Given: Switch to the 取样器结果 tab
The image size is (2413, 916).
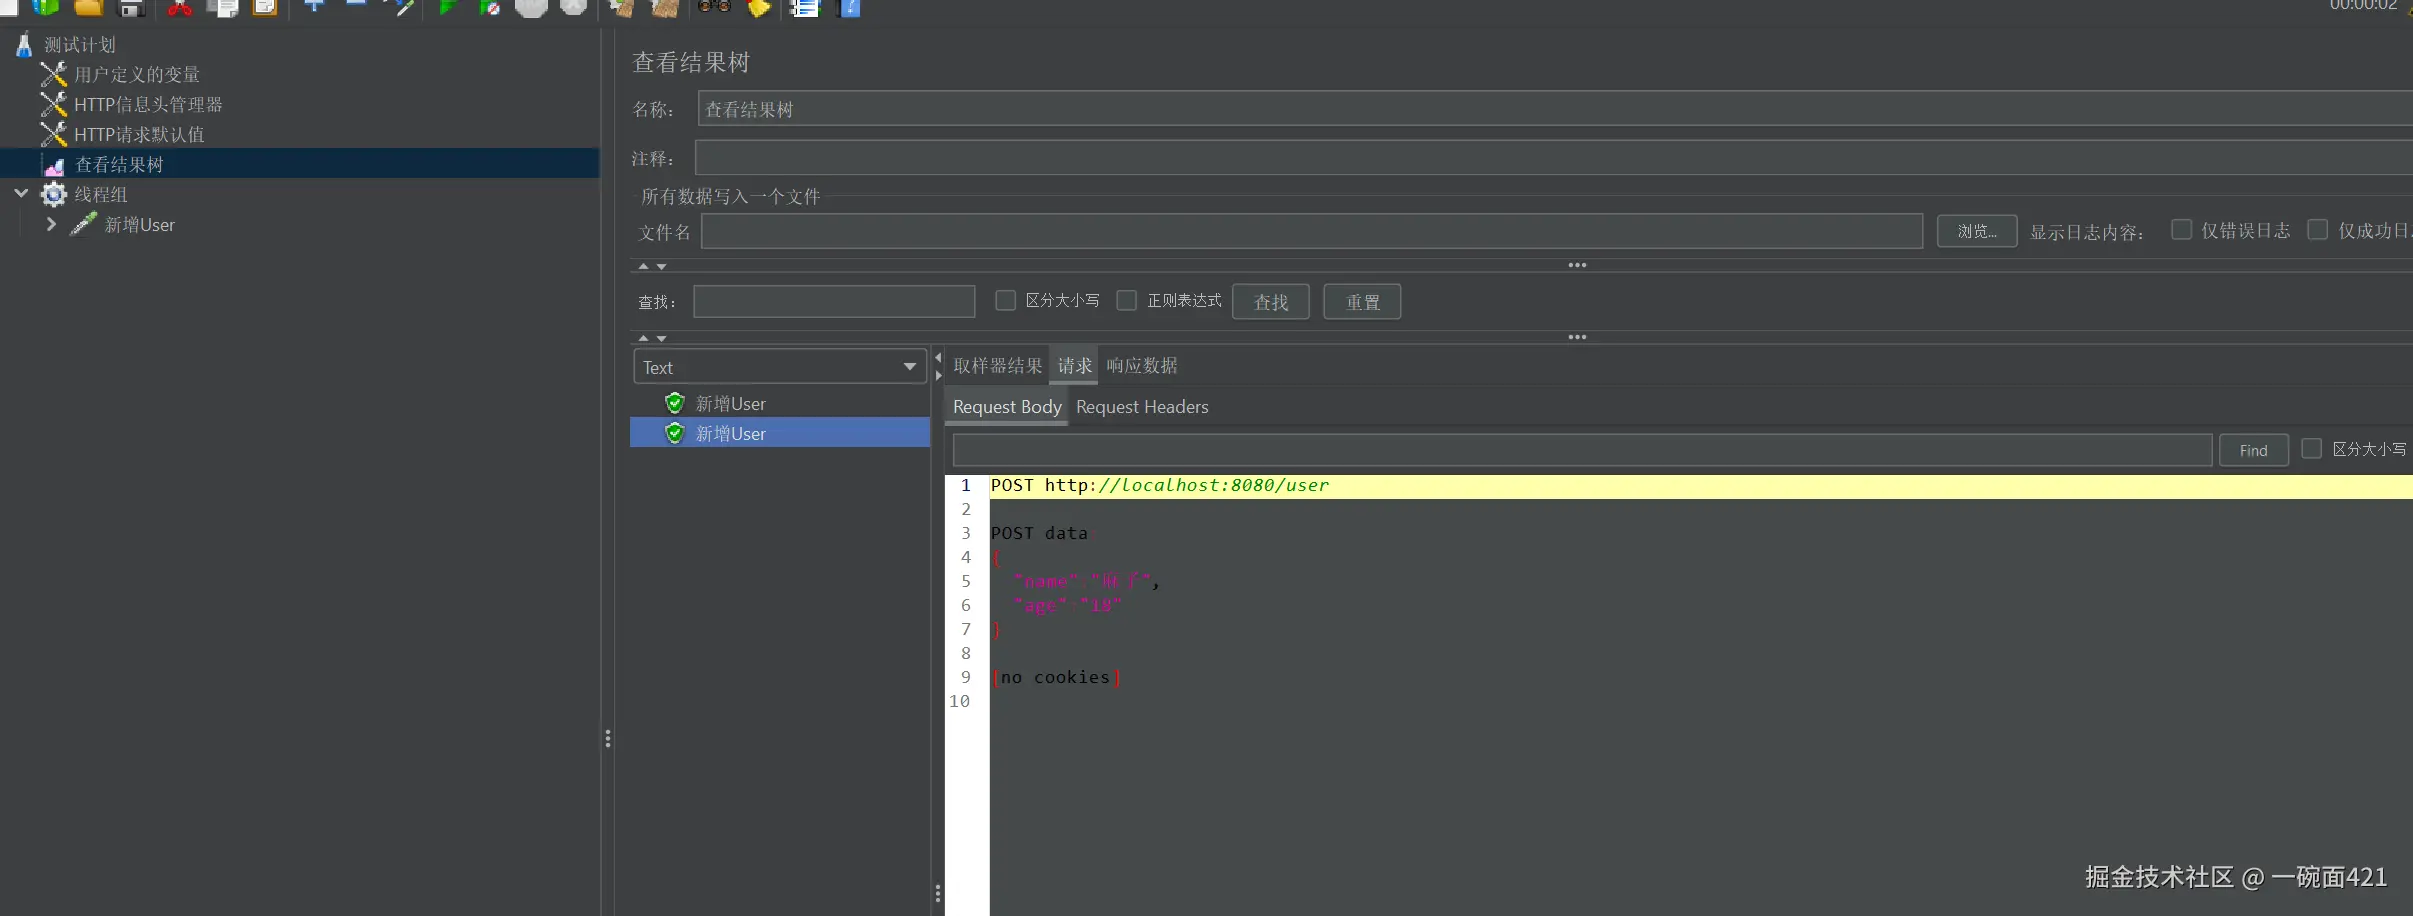Looking at the screenshot, I should point(997,366).
